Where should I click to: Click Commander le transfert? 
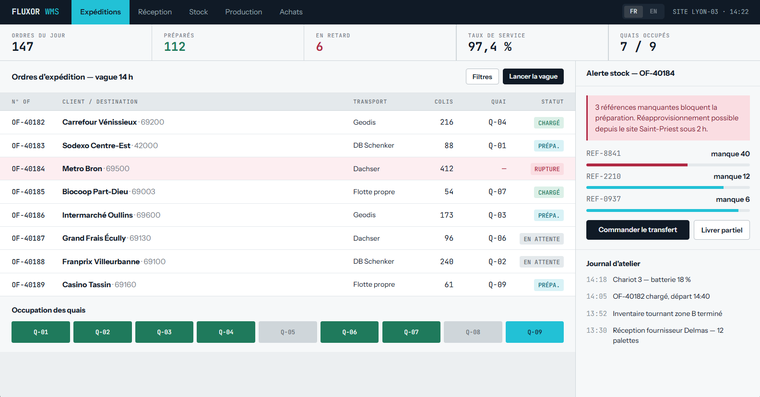637,230
